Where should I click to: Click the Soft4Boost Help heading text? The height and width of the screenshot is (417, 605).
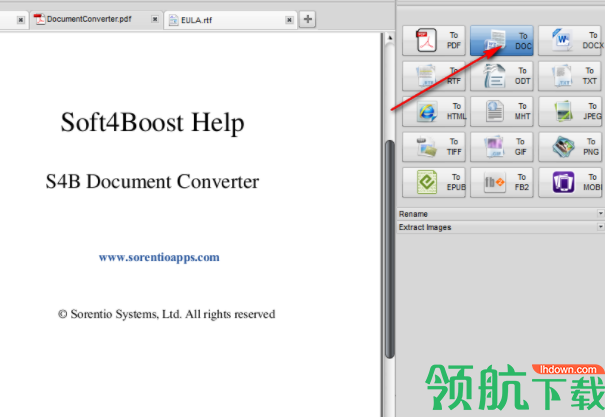click(152, 122)
